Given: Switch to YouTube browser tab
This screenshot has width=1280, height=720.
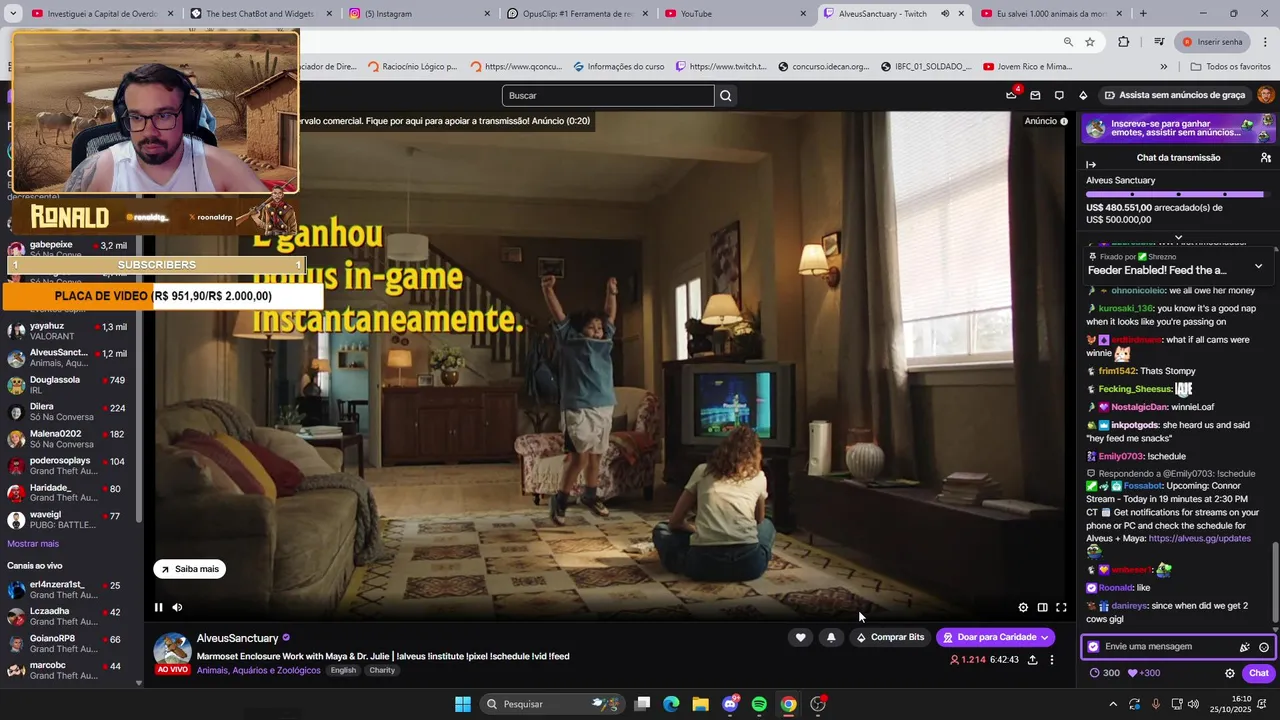Looking at the screenshot, I should pos(735,14).
